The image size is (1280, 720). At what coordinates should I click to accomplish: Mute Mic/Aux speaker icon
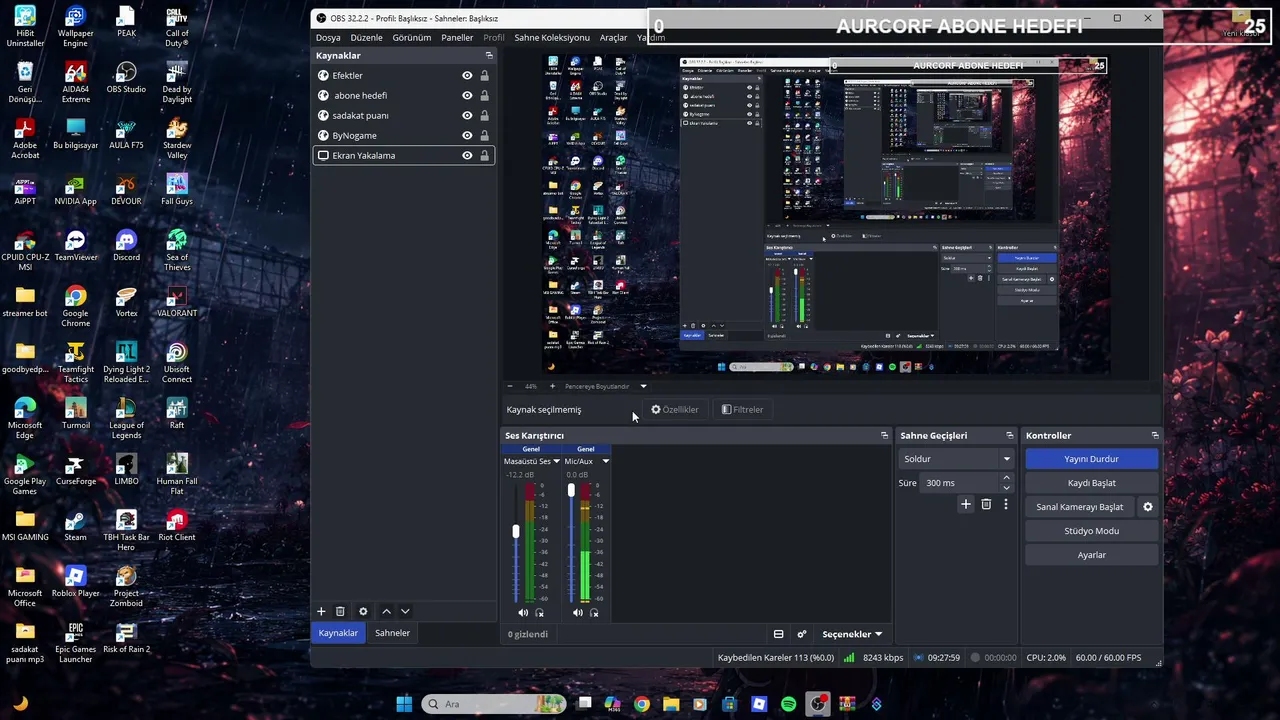(577, 612)
